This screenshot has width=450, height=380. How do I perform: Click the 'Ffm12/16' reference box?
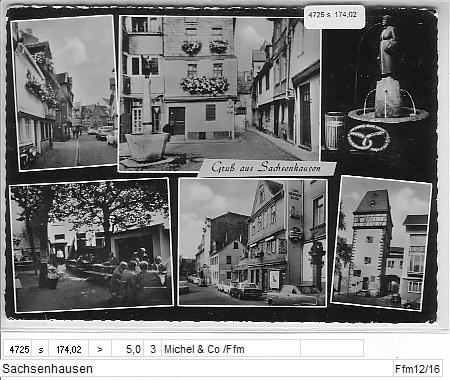418,369
